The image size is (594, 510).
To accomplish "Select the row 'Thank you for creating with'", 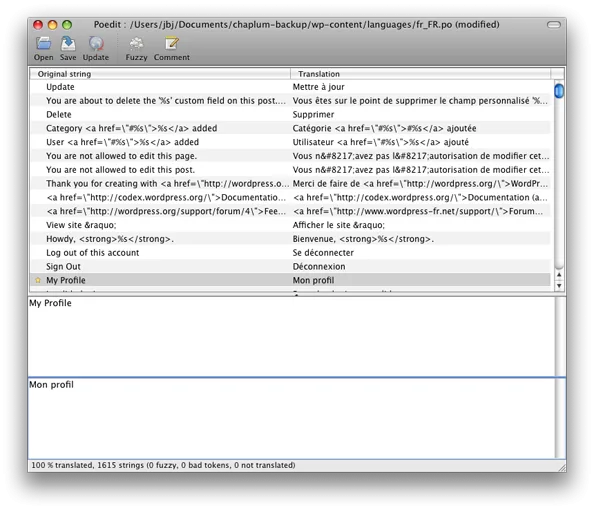I will [290, 184].
